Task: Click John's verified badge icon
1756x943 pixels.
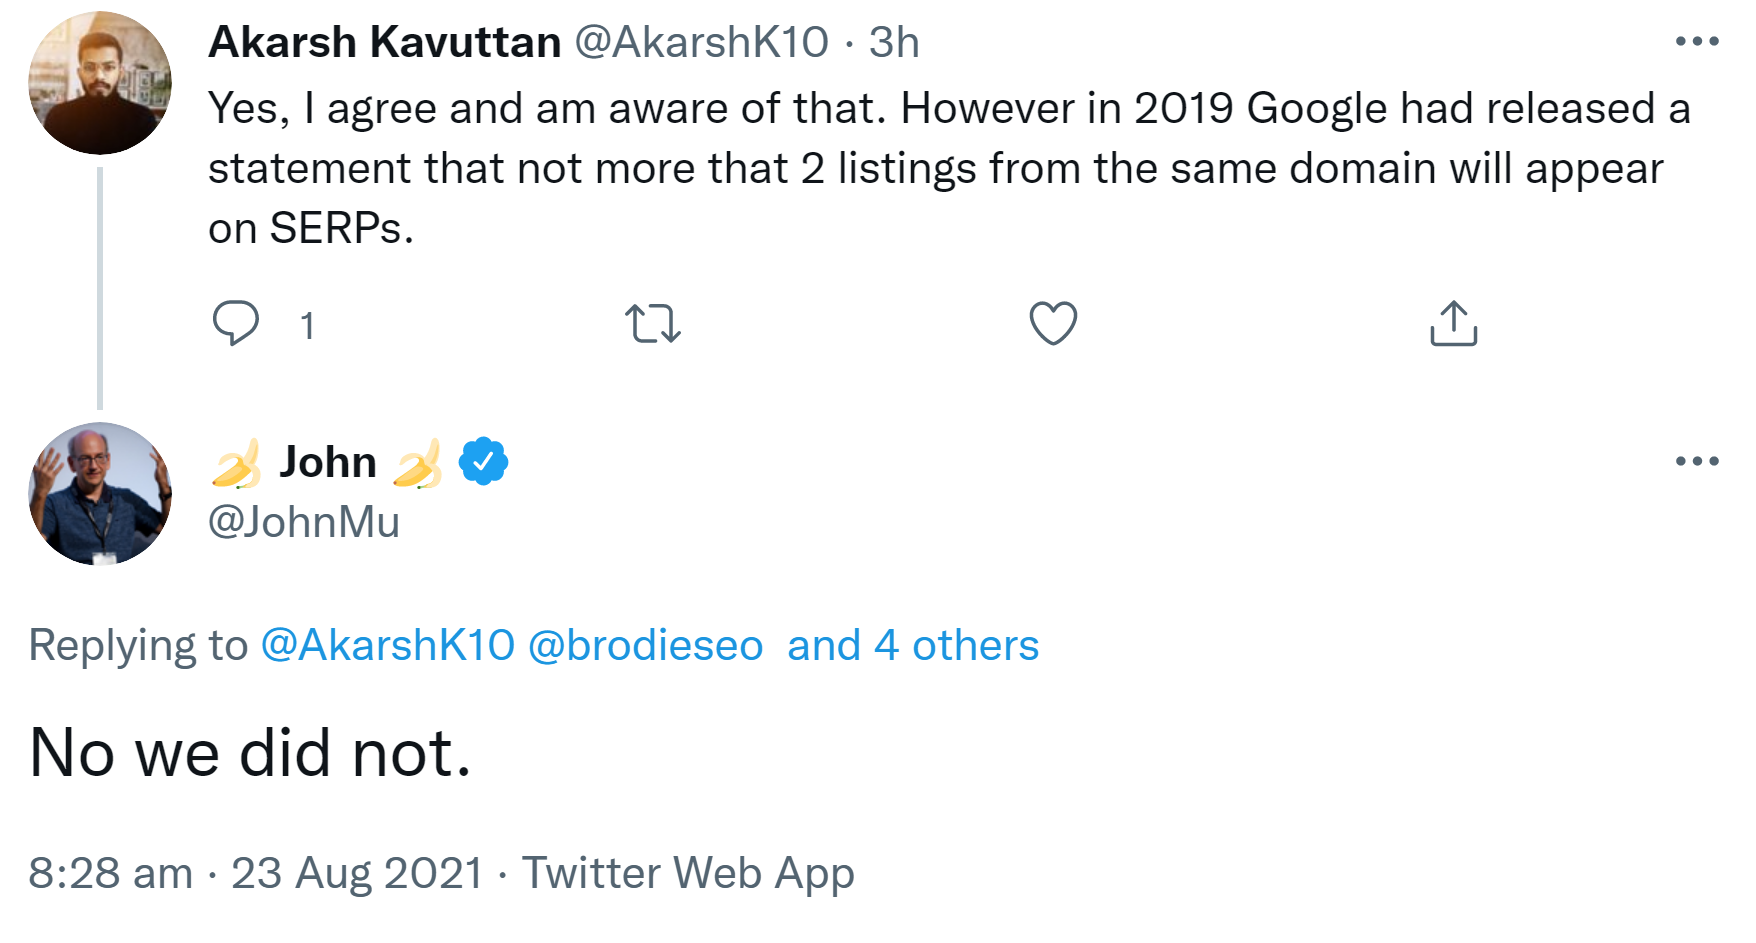Action: tap(482, 461)
